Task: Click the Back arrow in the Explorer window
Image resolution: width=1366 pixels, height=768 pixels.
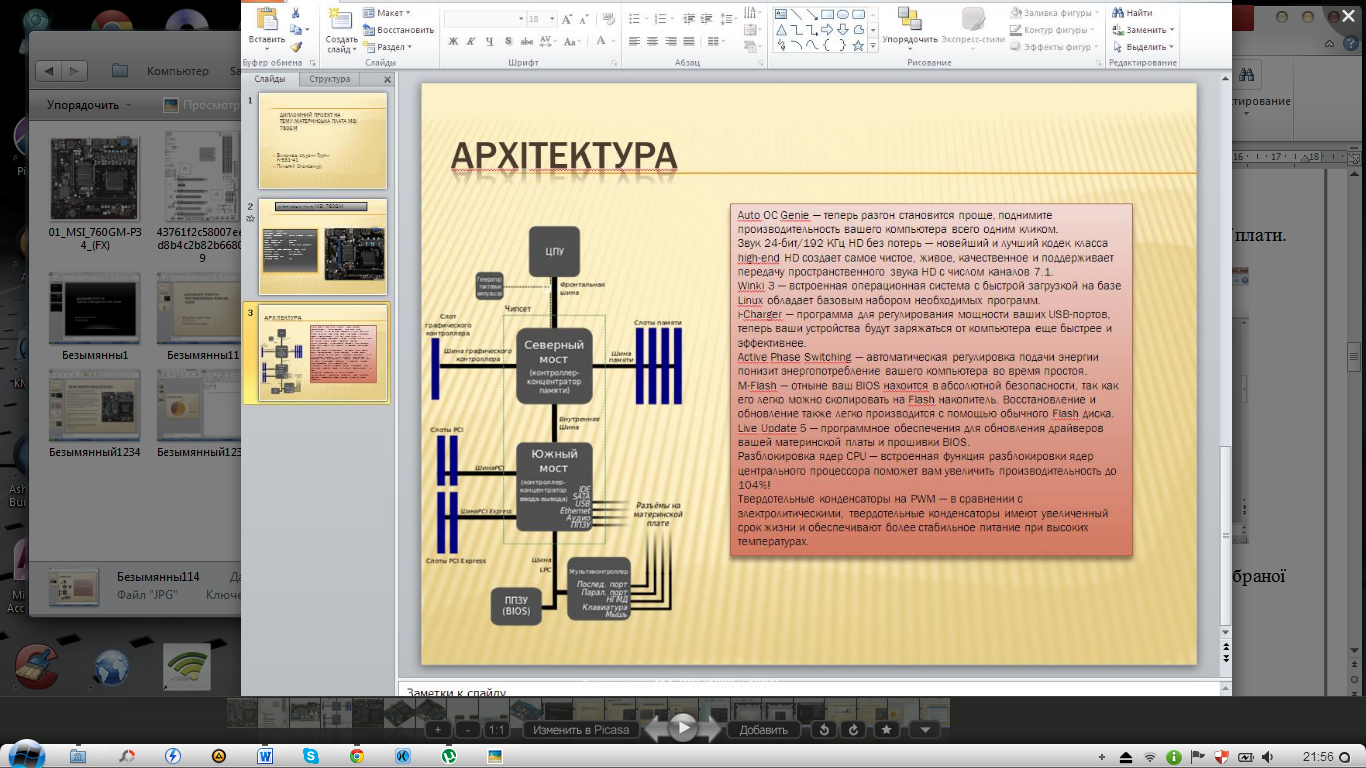Action: pos(49,71)
